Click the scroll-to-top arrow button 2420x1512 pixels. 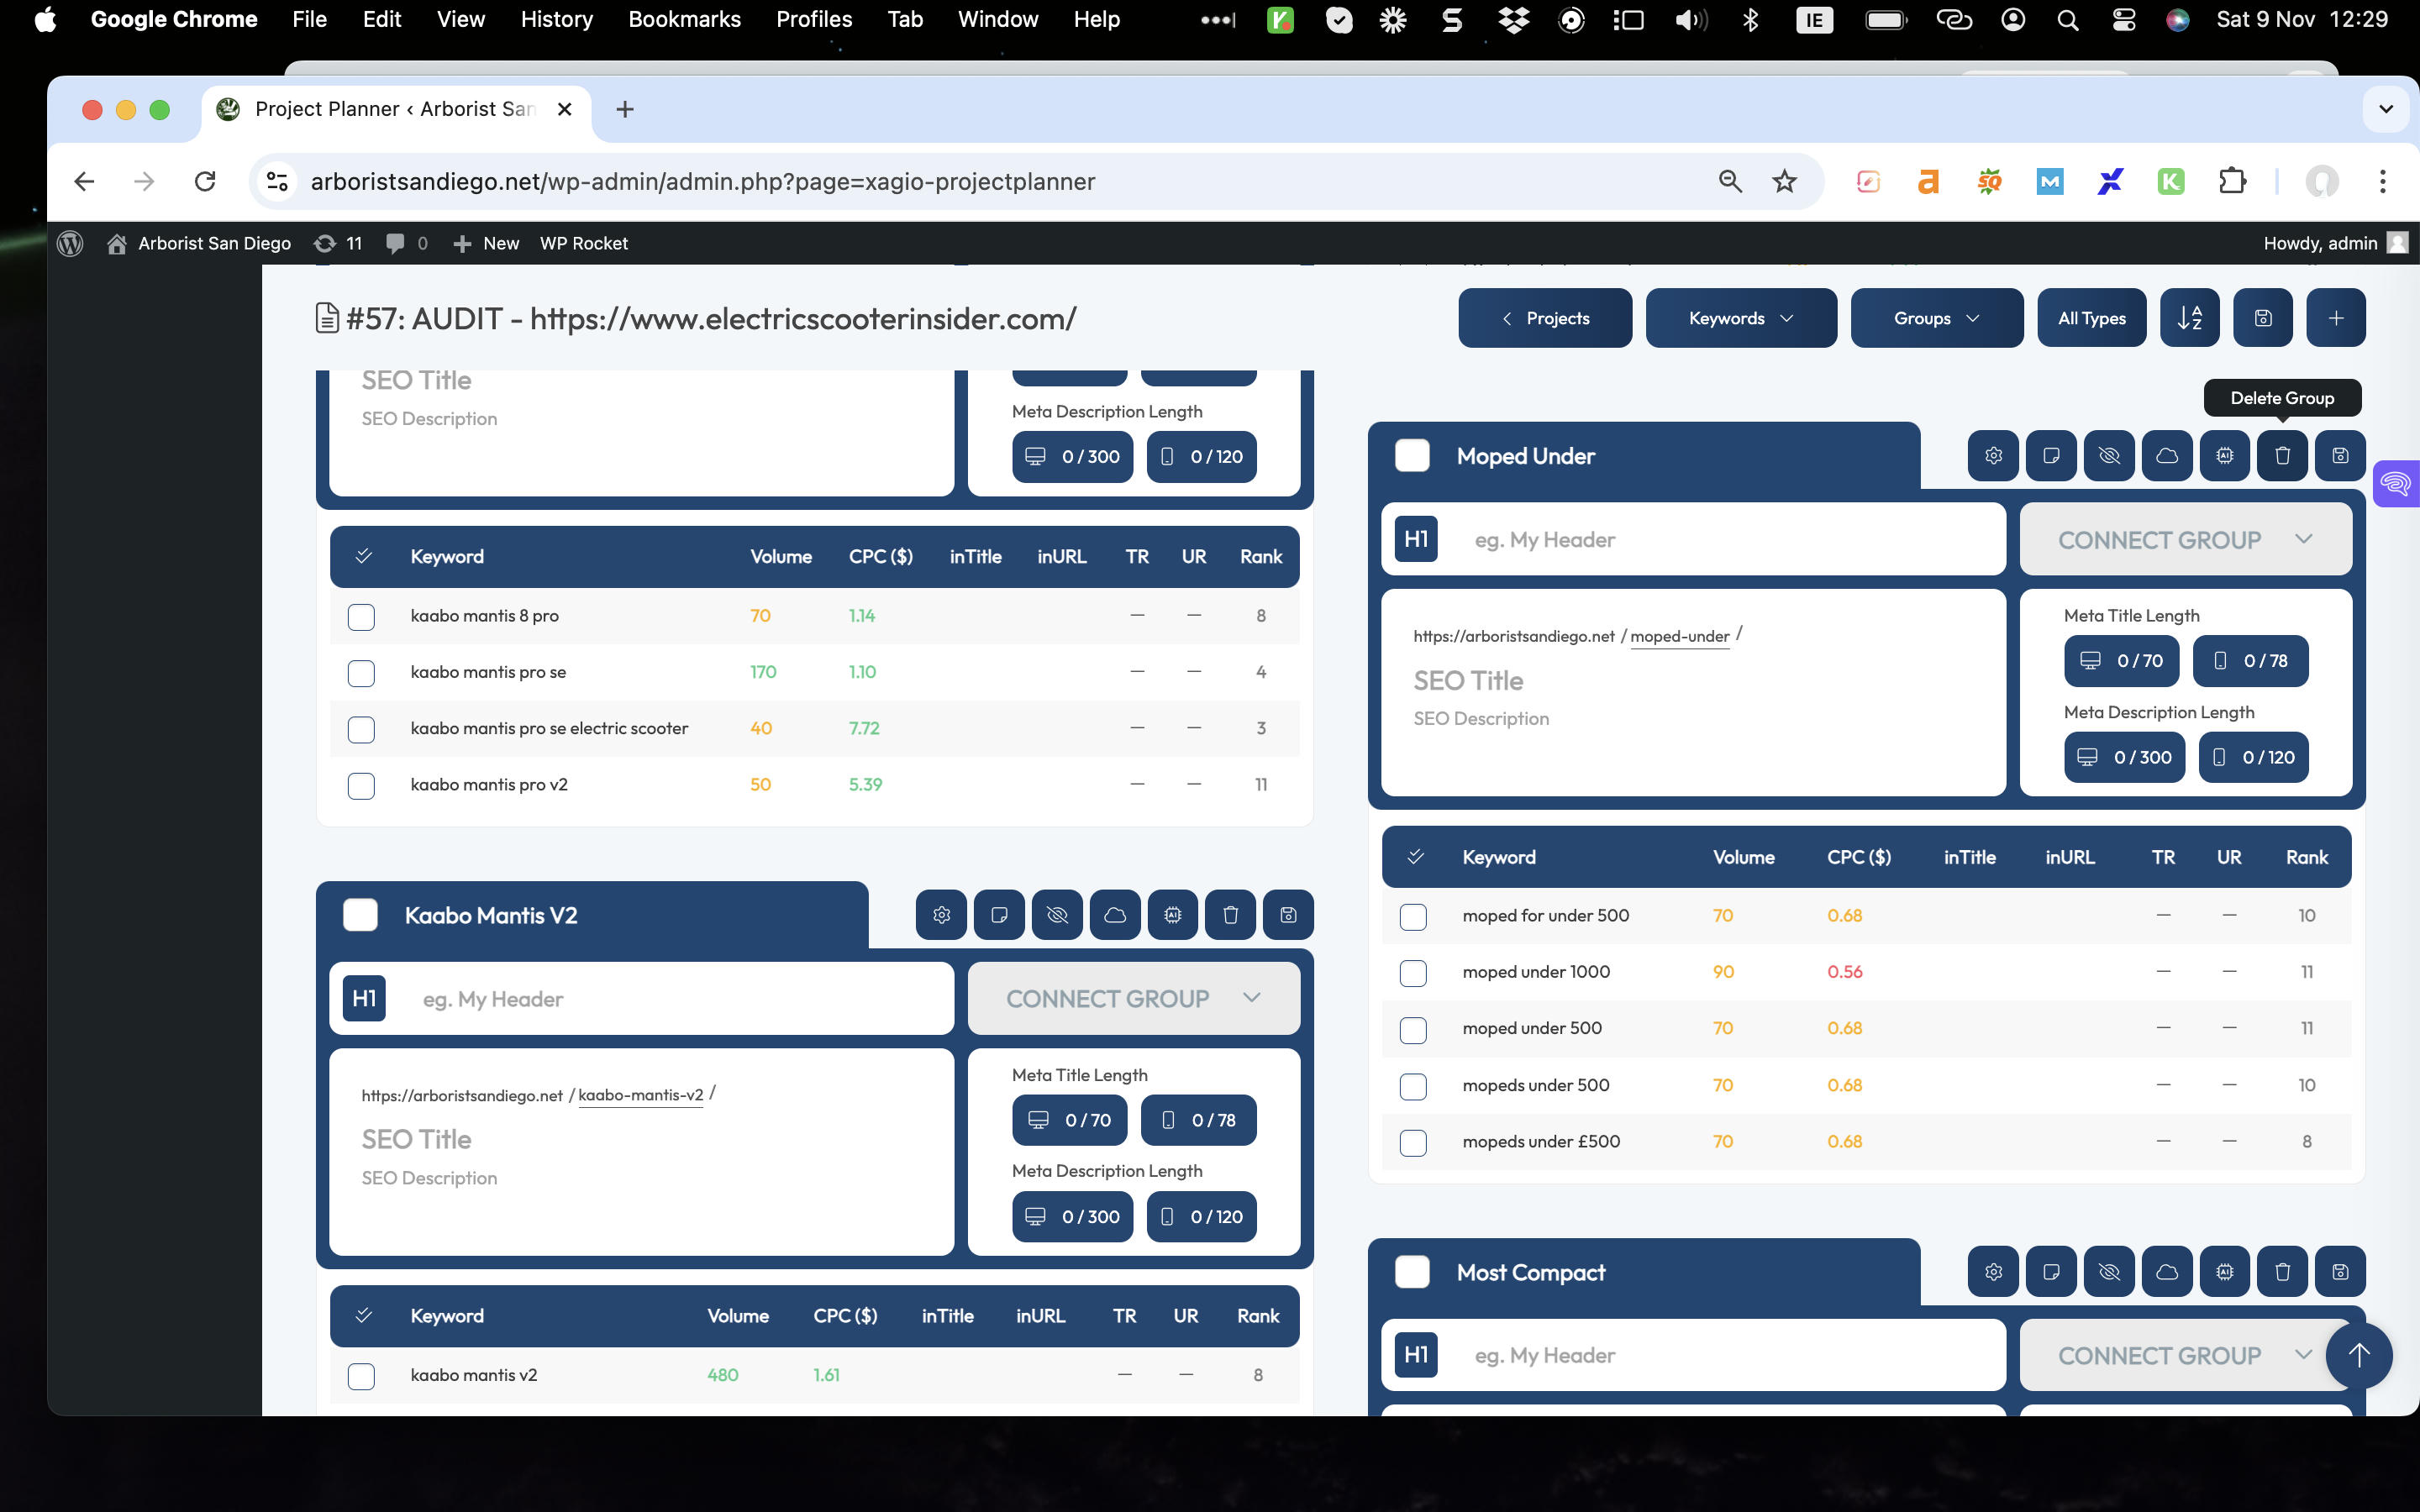point(2359,1355)
